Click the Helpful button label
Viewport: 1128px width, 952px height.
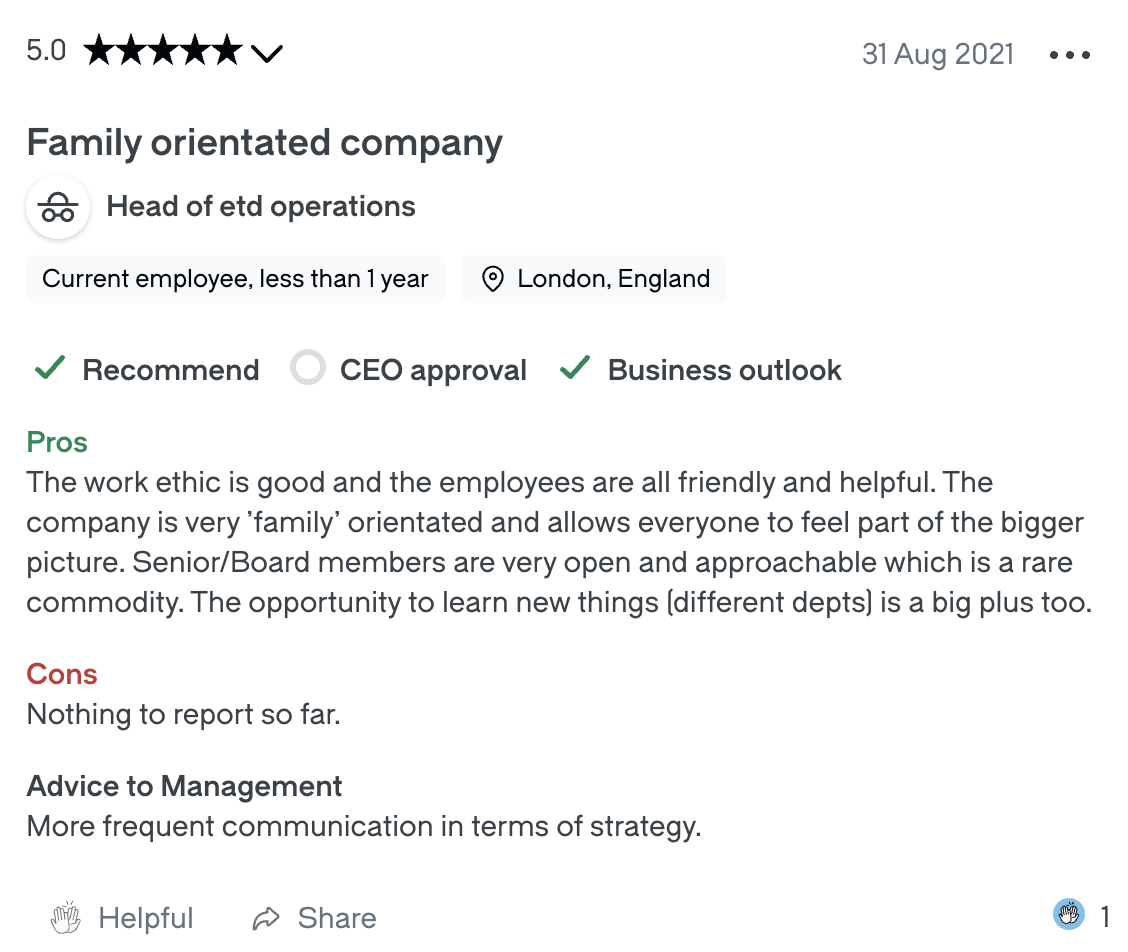(x=146, y=918)
